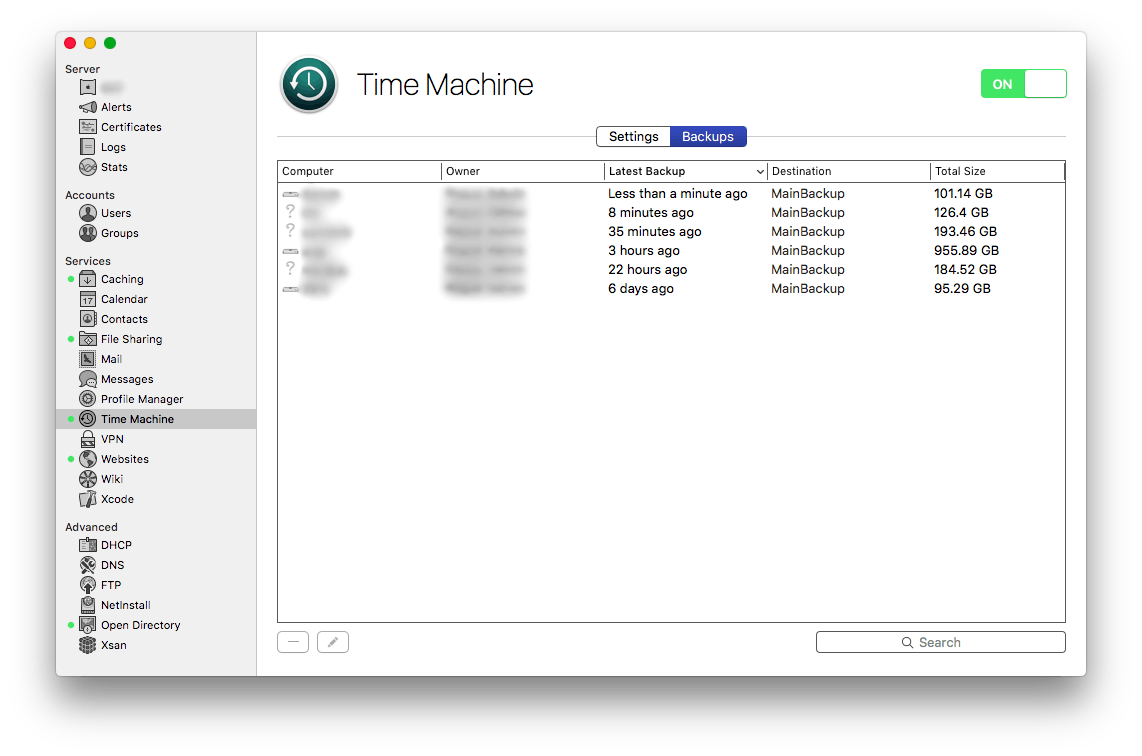Select the backup from '6 days ago'

point(671,288)
